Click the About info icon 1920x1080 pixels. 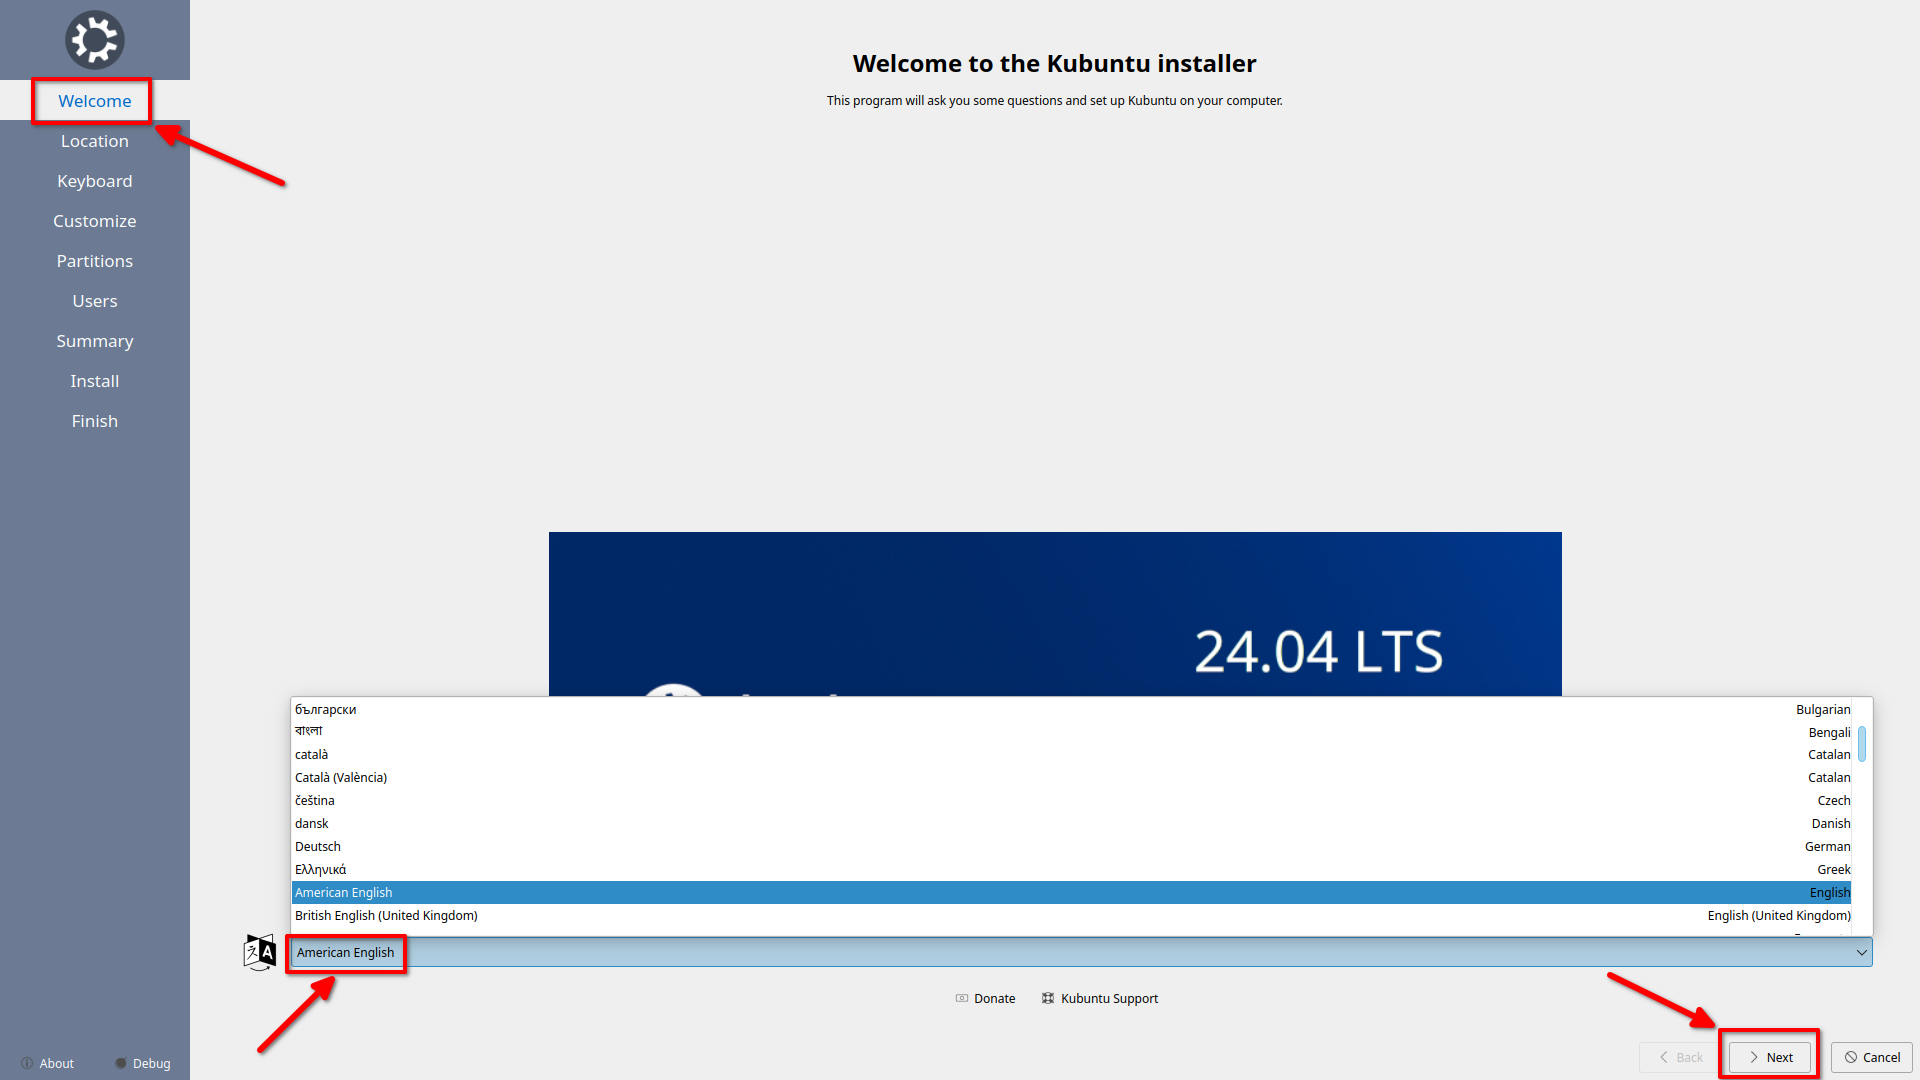point(28,1063)
